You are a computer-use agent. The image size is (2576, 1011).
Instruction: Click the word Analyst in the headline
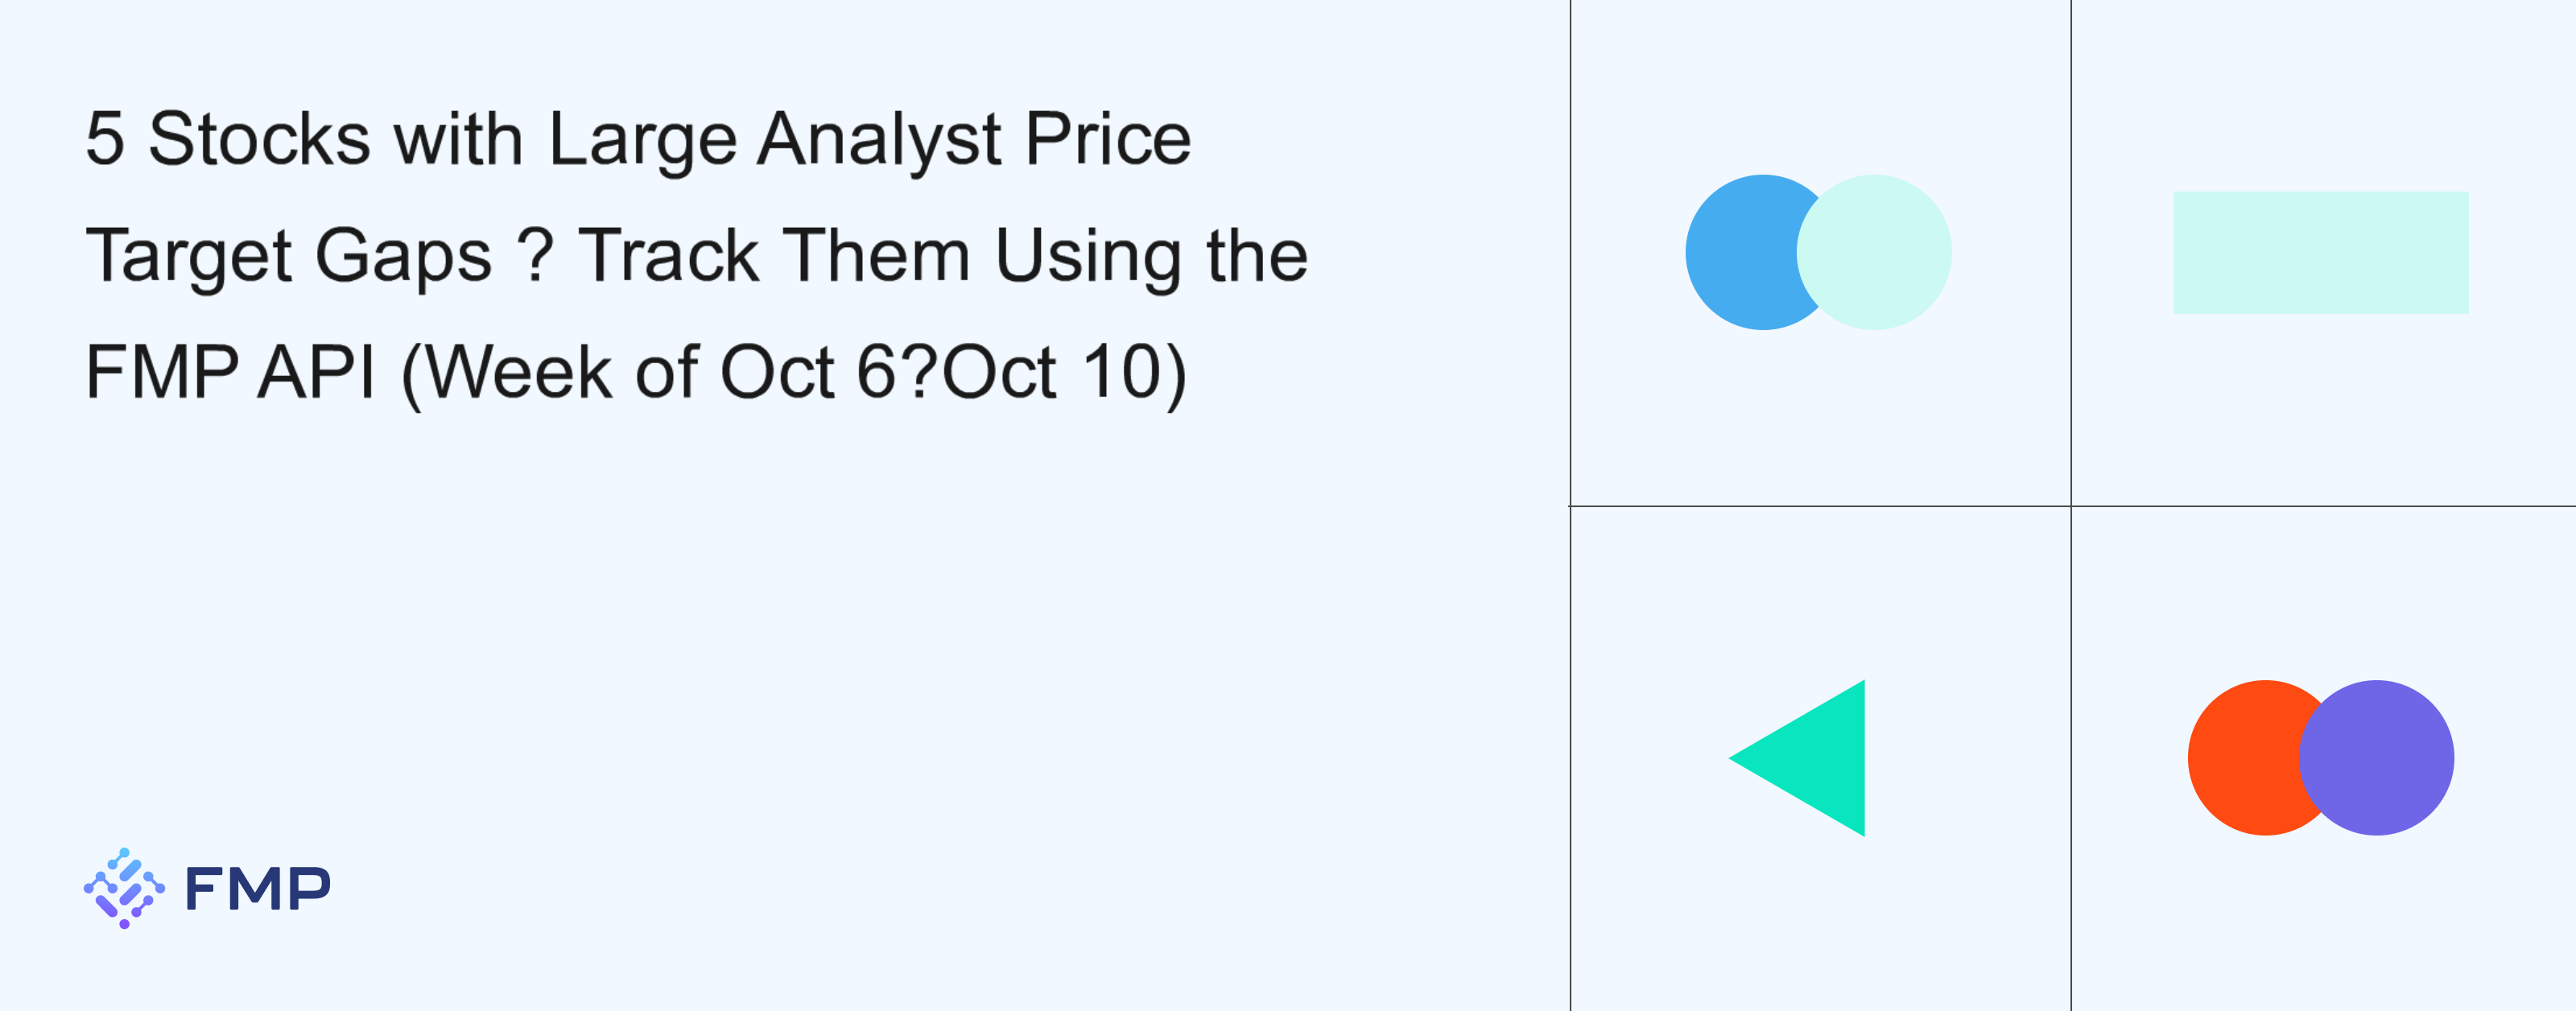[879, 138]
